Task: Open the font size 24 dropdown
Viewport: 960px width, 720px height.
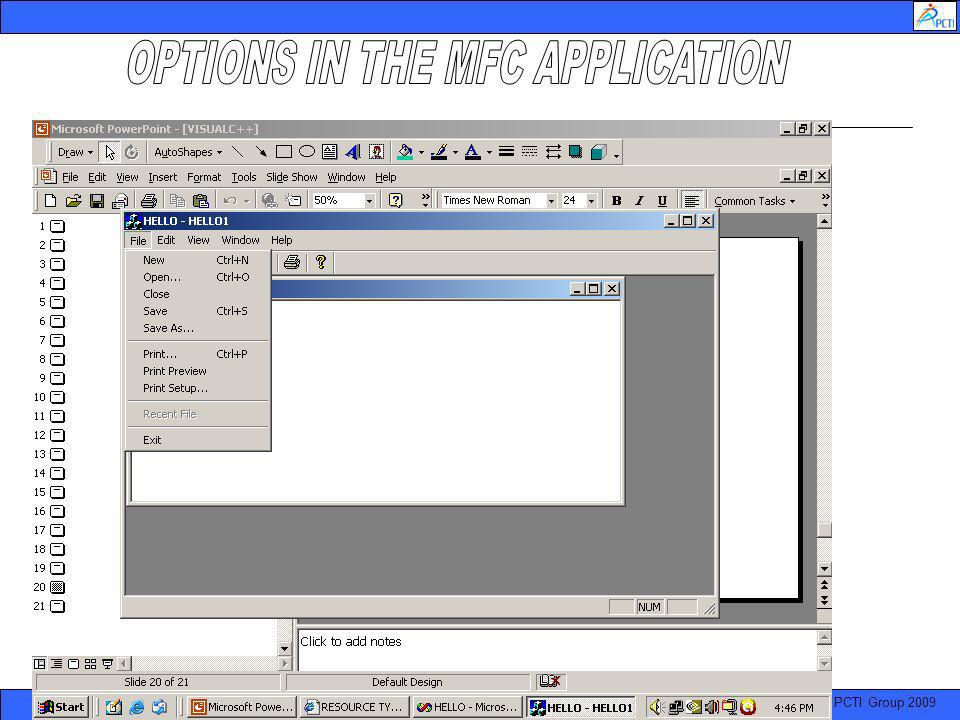Action: click(591, 200)
